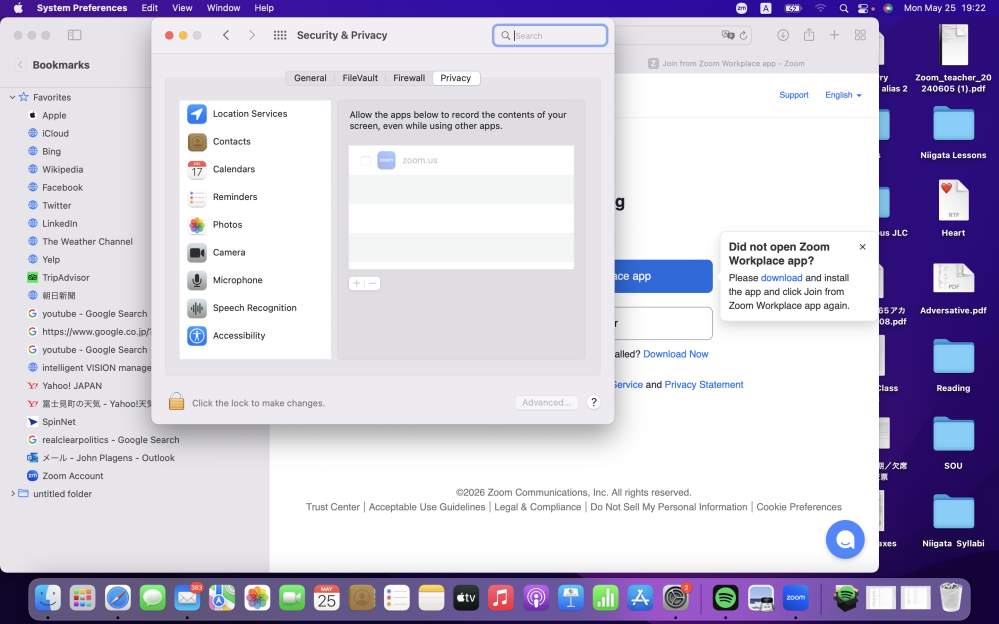Enable zoom.us screen recording checkbox
Image resolution: width=999 pixels, height=624 pixels.
(365, 161)
